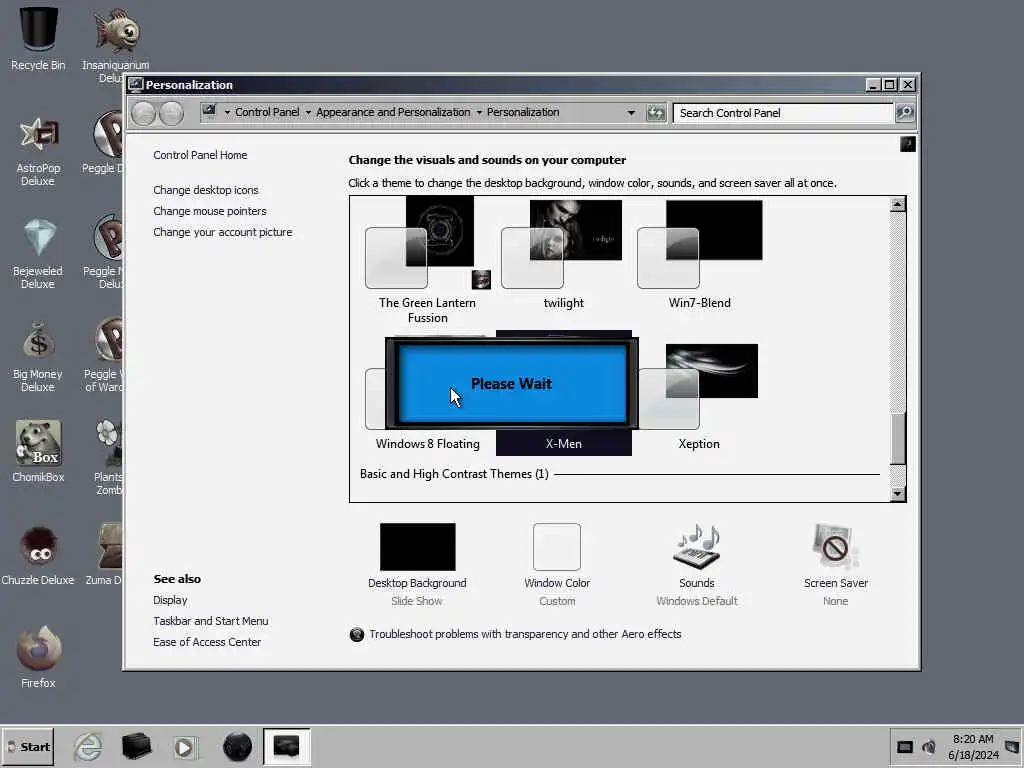This screenshot has height=768, width=1024.
Task: Click the Screen Saver icon
Action: (x=835, y=547)
